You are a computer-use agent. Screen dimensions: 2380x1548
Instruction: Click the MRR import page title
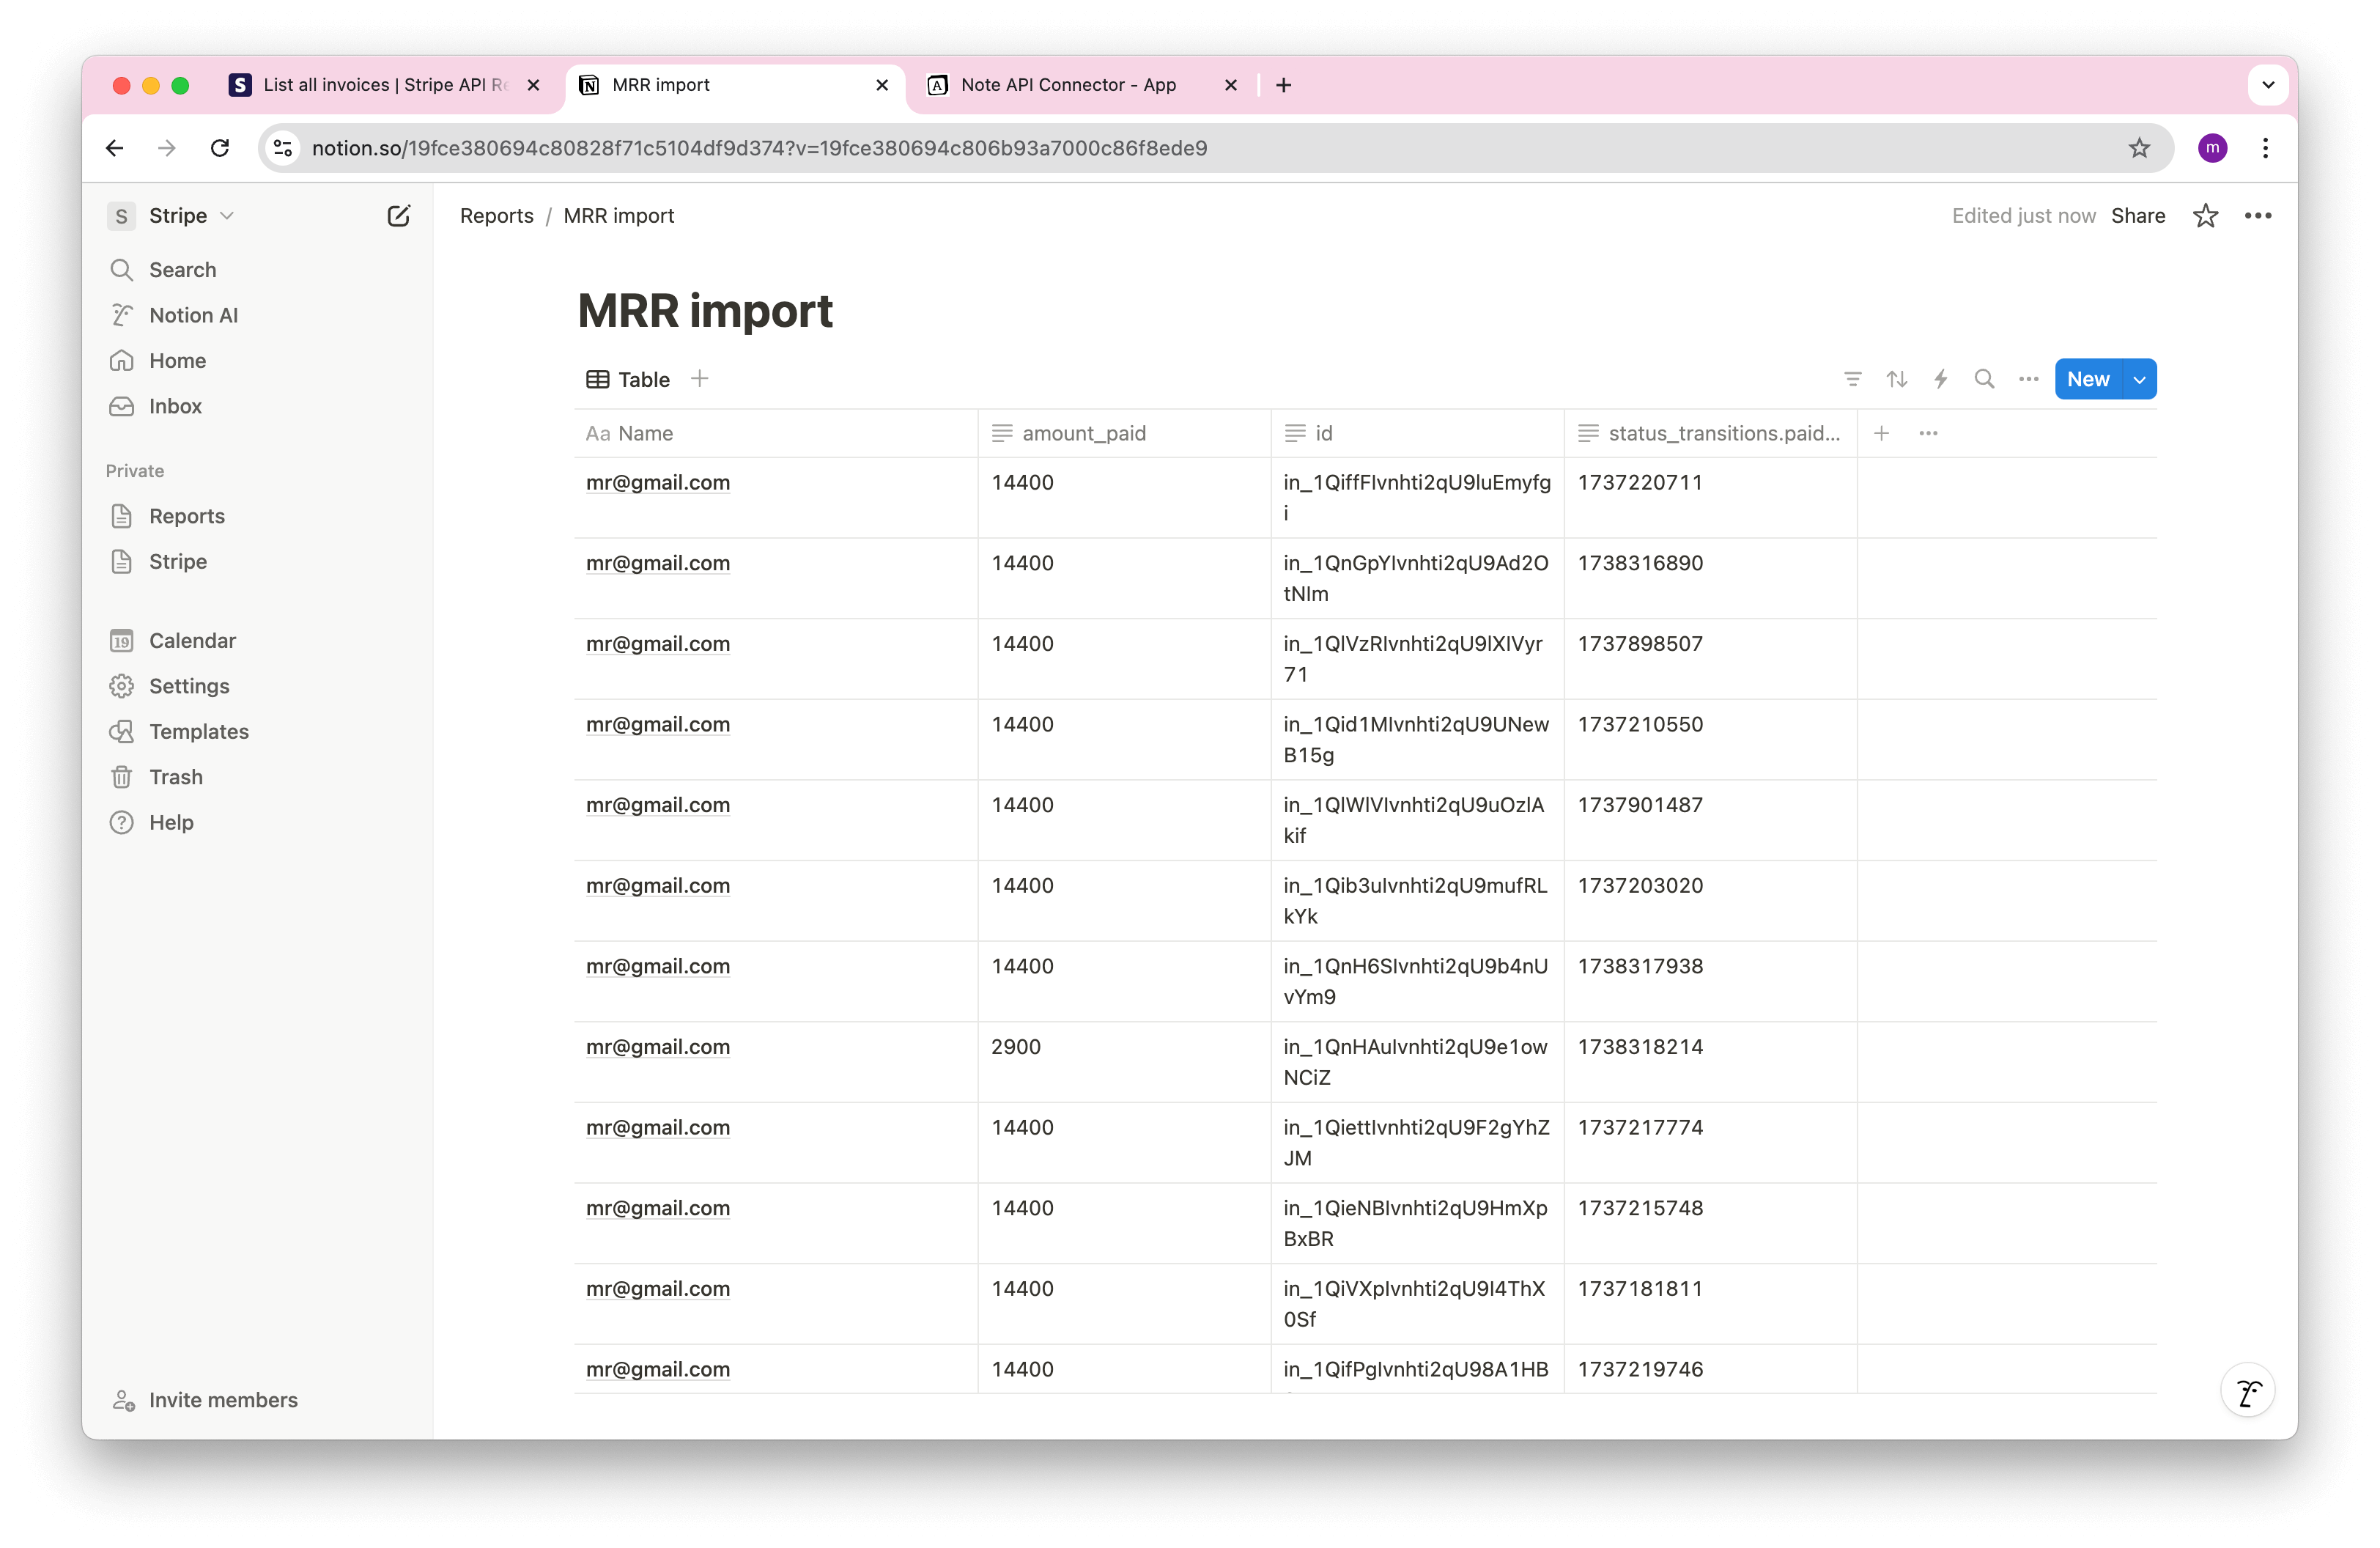click(705, 311)
